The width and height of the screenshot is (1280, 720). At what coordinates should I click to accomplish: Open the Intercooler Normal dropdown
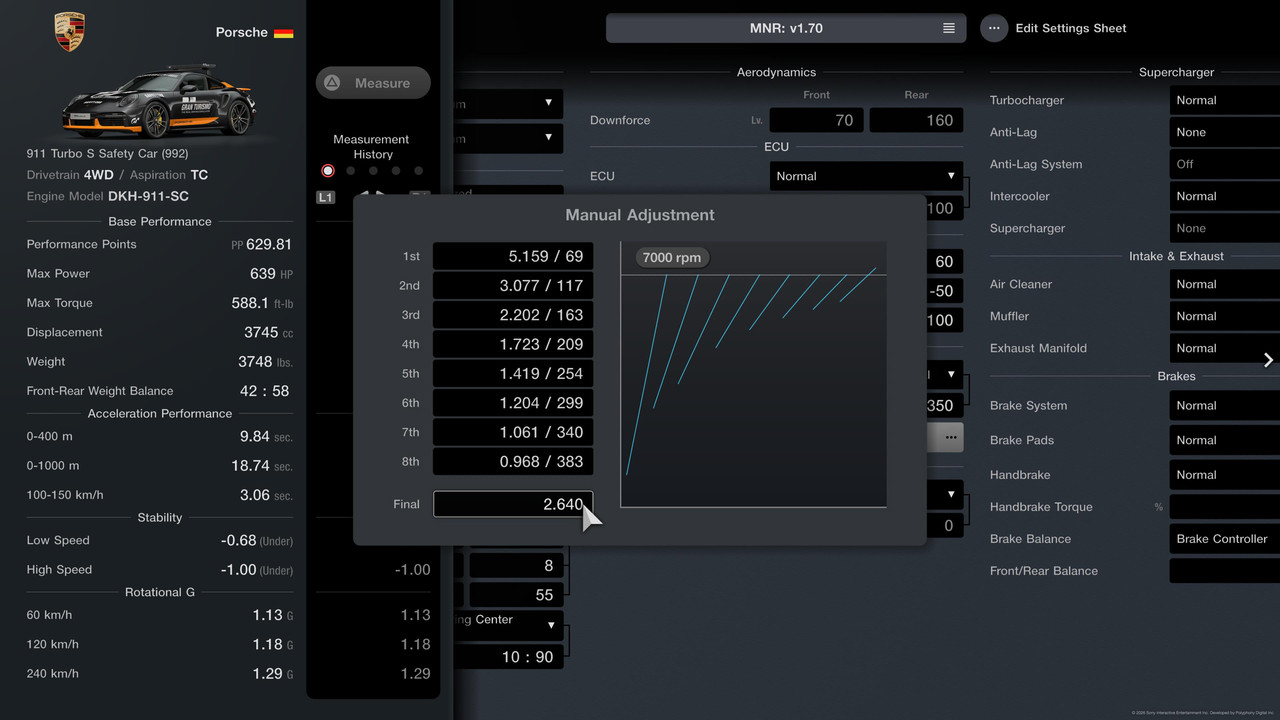[x=1225, y=196]
